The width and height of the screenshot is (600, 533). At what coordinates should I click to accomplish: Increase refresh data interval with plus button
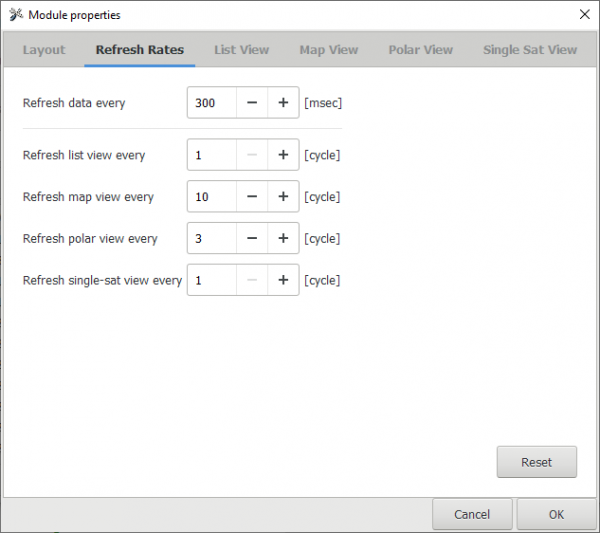click(x=283, y=103)
